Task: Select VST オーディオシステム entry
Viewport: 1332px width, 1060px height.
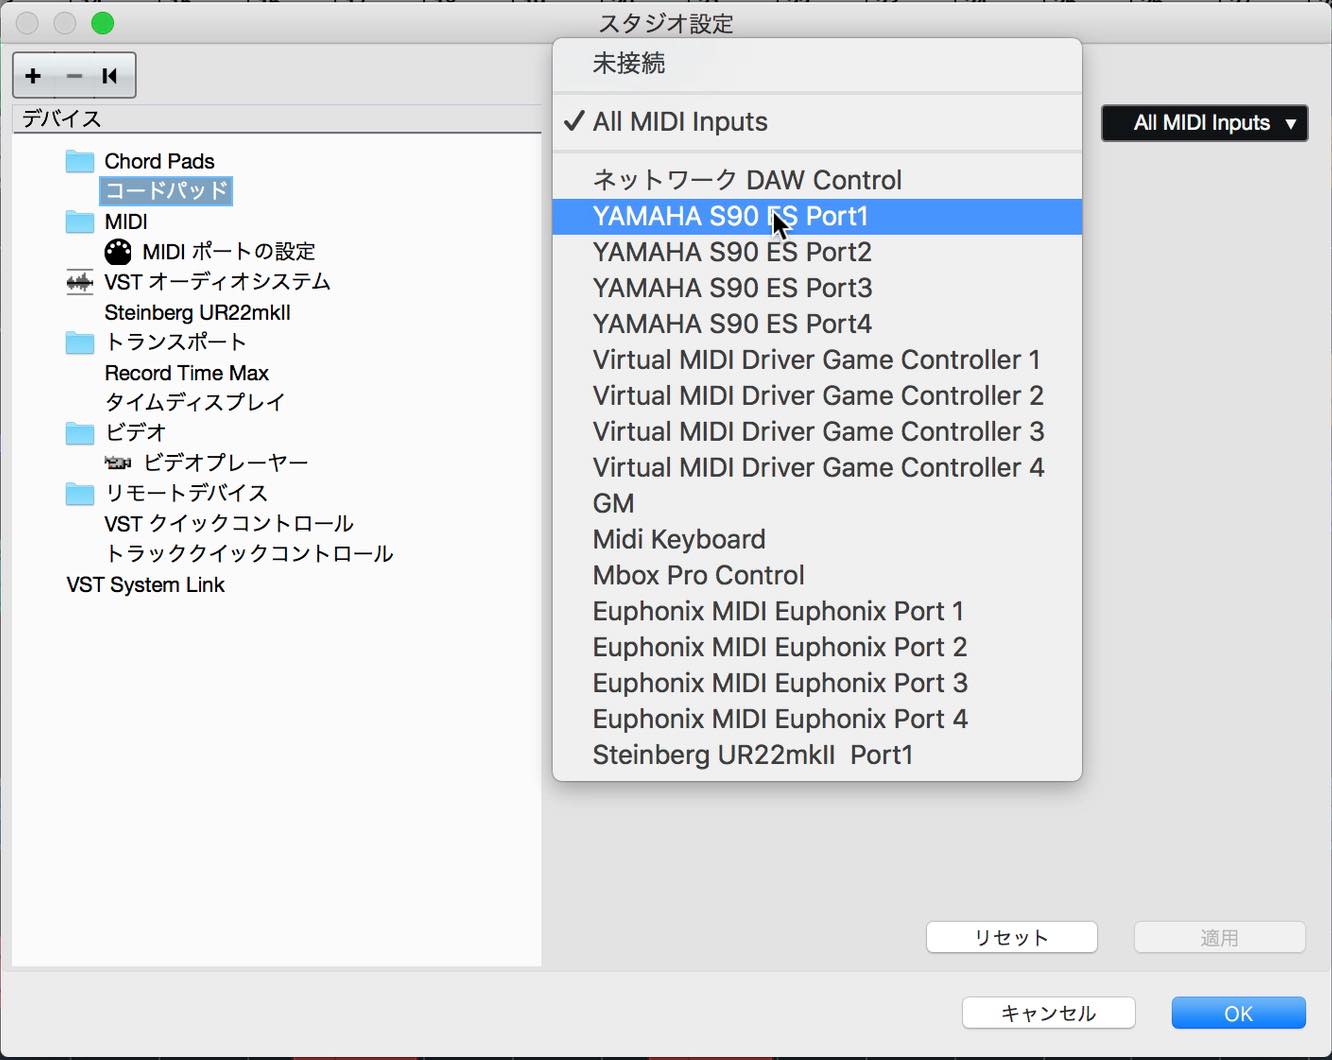Action: (217, 282)
